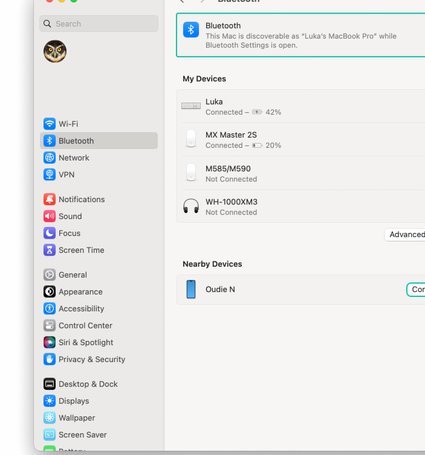Open the Sound speaker icon
This screenshot has width=425, height=455.
pos(49,216)
